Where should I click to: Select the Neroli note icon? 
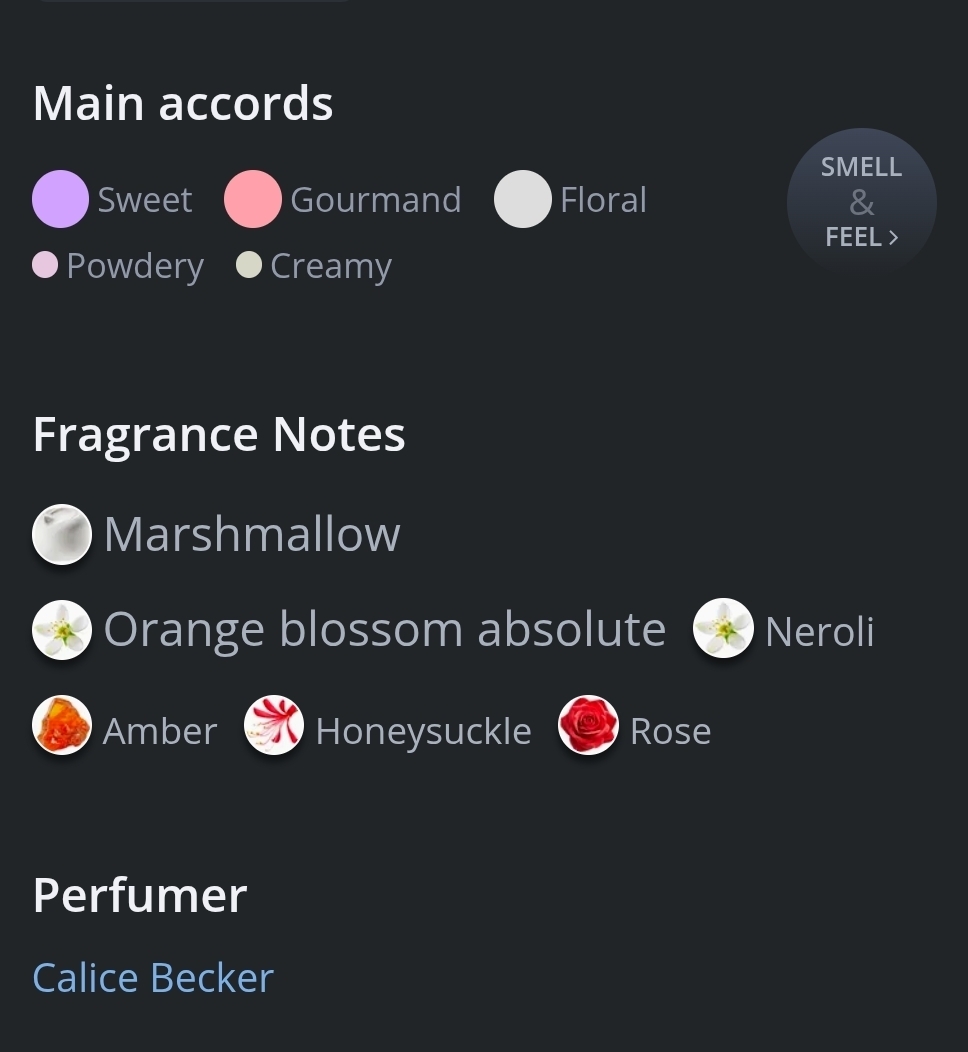pyautogui.click(x=723, y=628)
